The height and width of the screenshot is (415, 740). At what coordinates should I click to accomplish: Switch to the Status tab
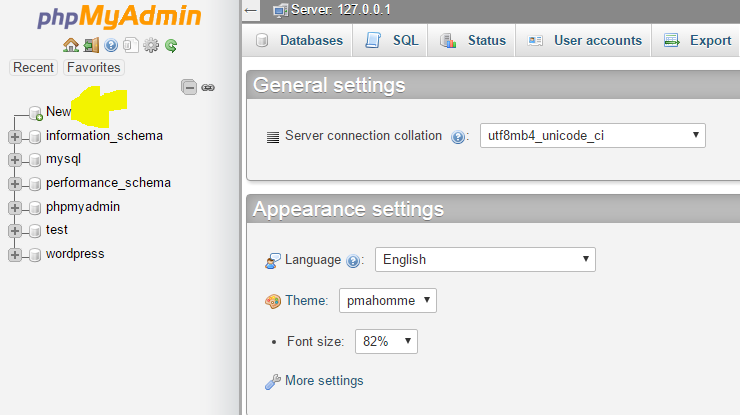[471, 41]
